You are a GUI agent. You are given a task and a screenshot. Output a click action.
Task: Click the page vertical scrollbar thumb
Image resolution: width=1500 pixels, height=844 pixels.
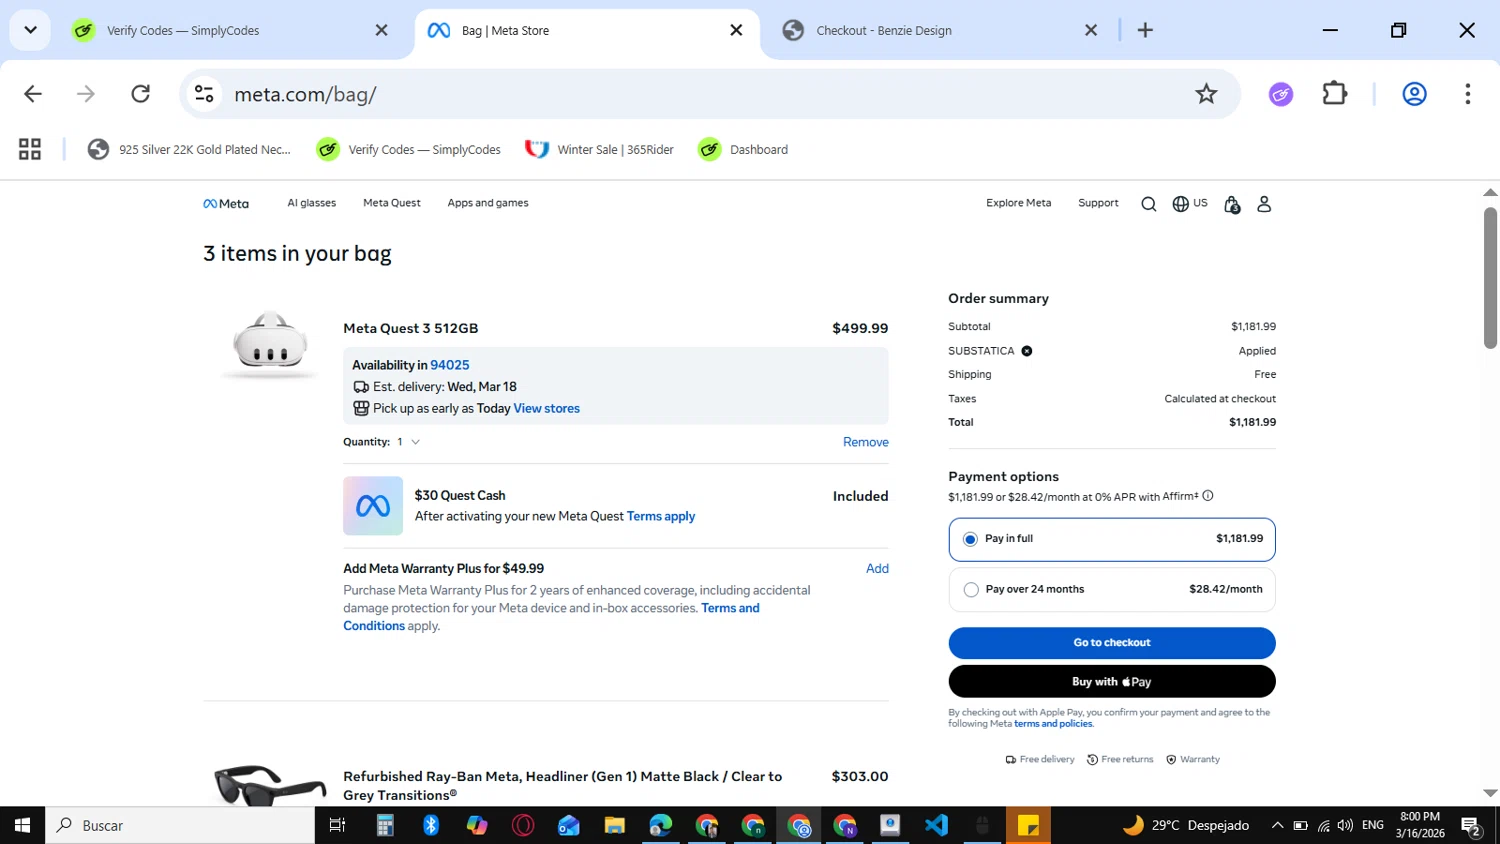1490,277
